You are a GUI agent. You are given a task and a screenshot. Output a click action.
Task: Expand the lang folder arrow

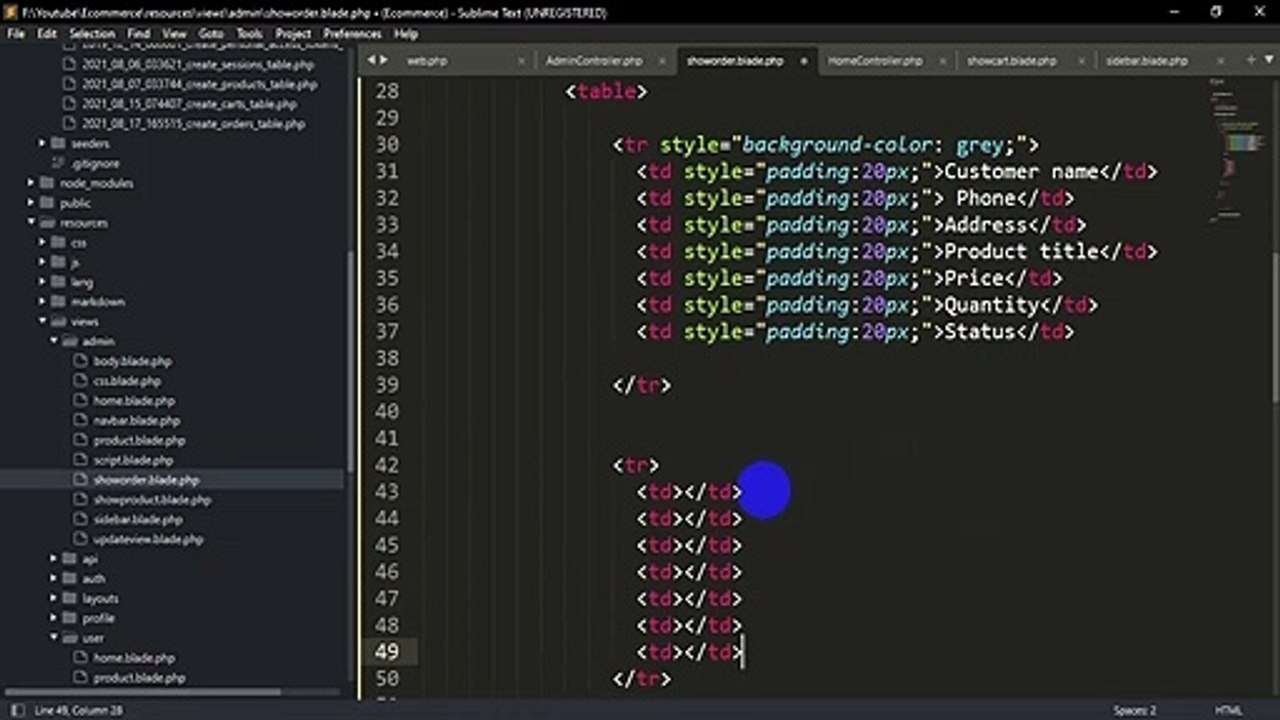(42, 282)
